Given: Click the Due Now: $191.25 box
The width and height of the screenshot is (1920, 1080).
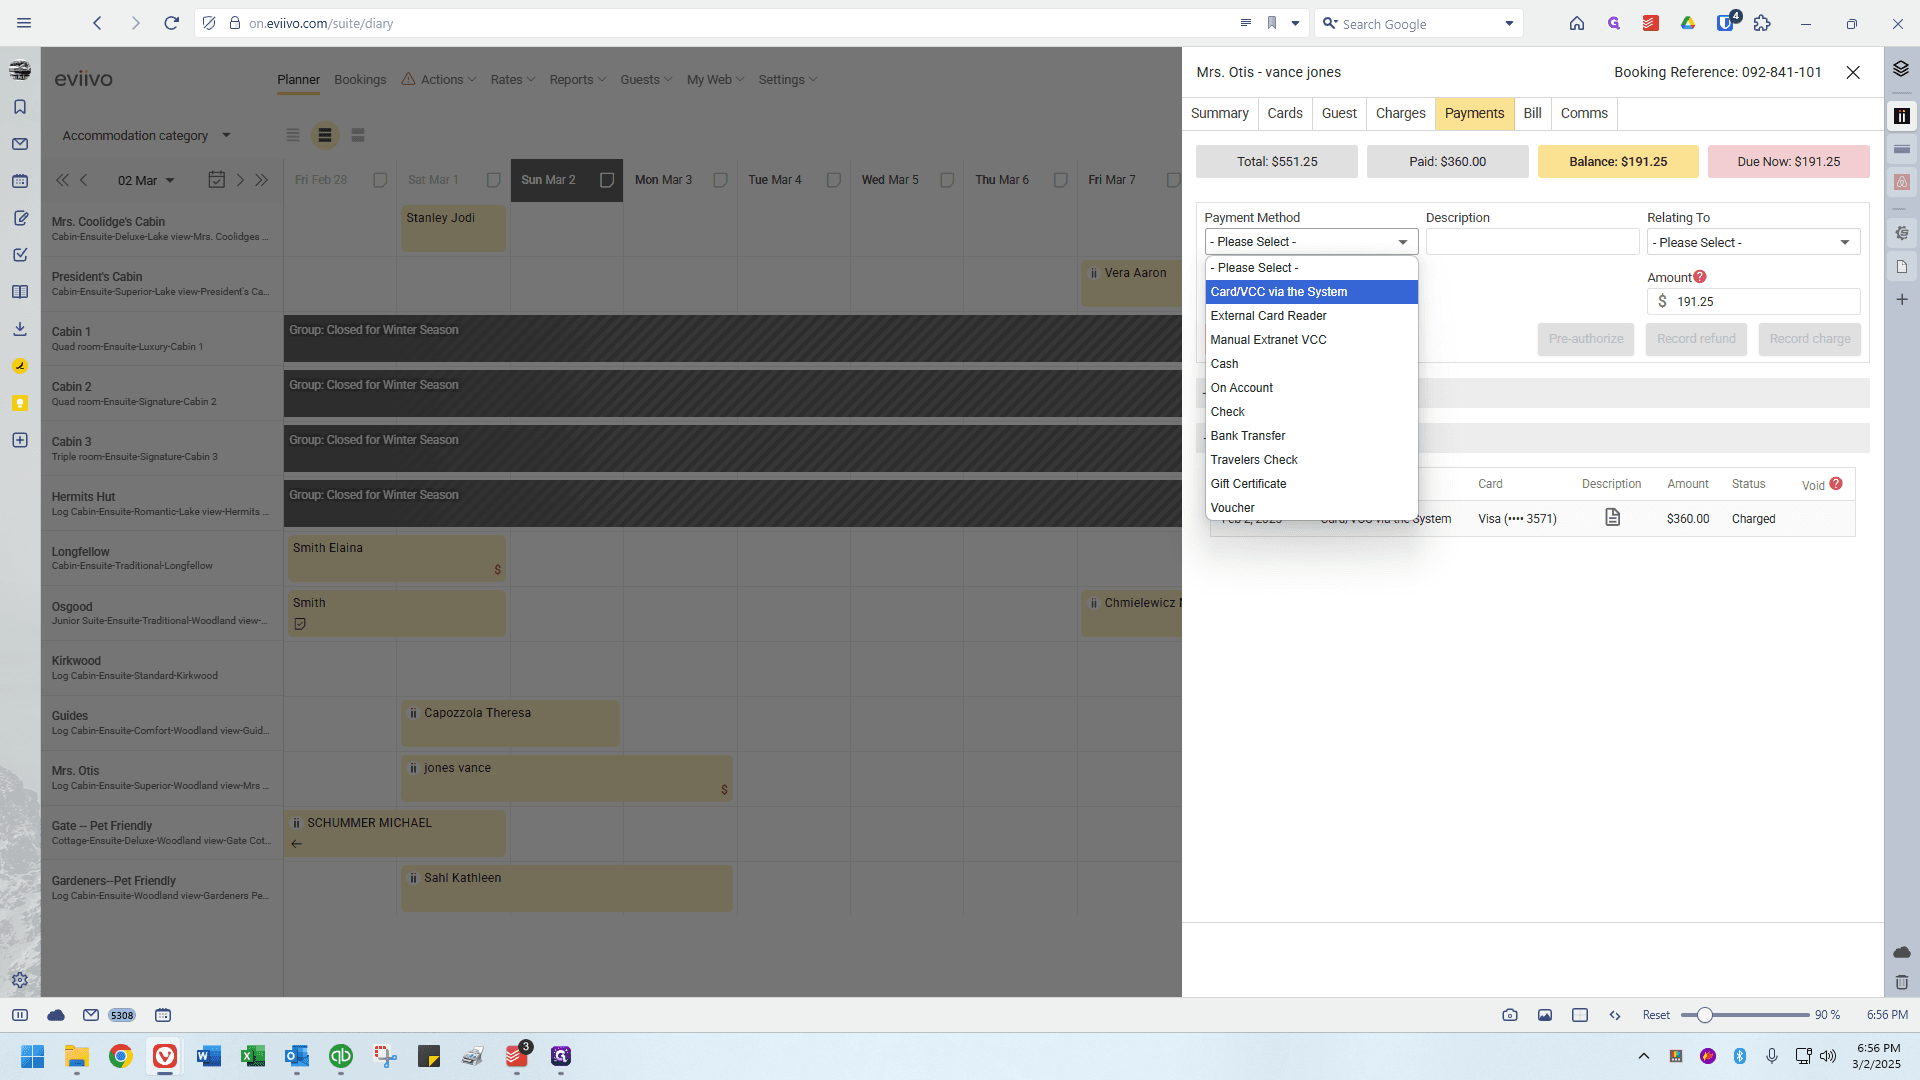Looking at the screenshot, I should tap(1788, 161).
